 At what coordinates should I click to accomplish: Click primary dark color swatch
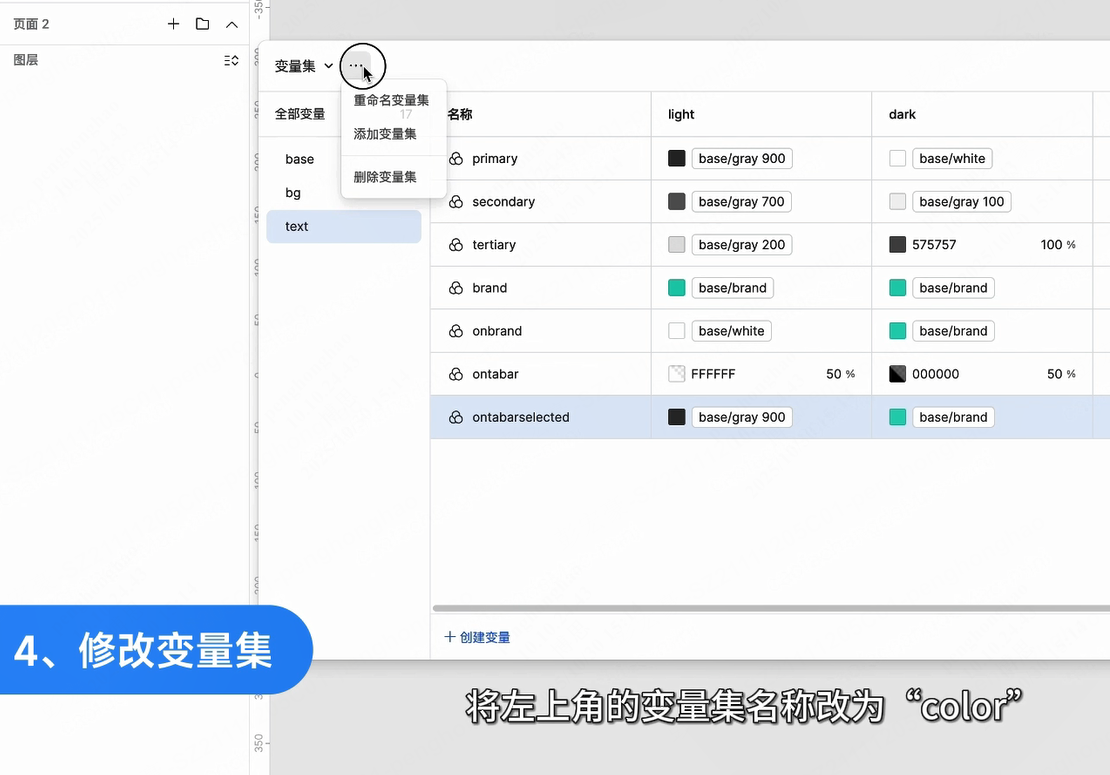click(x=898, y=159)
